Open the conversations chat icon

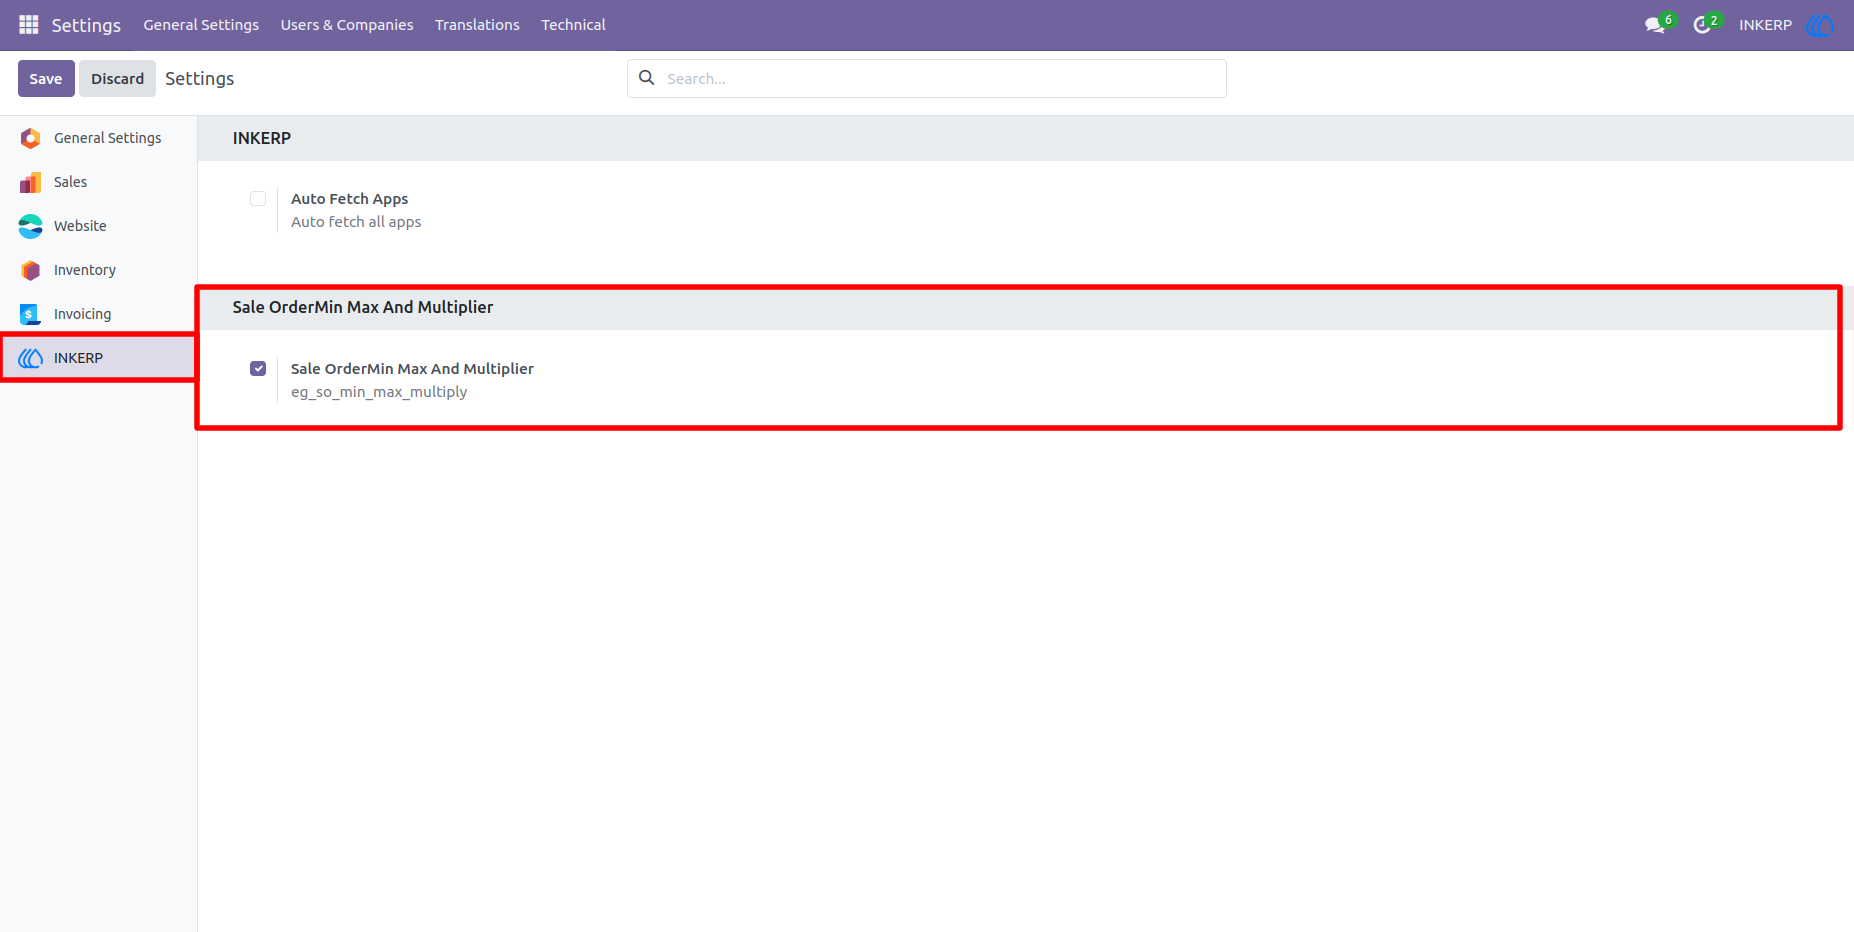1655,25
